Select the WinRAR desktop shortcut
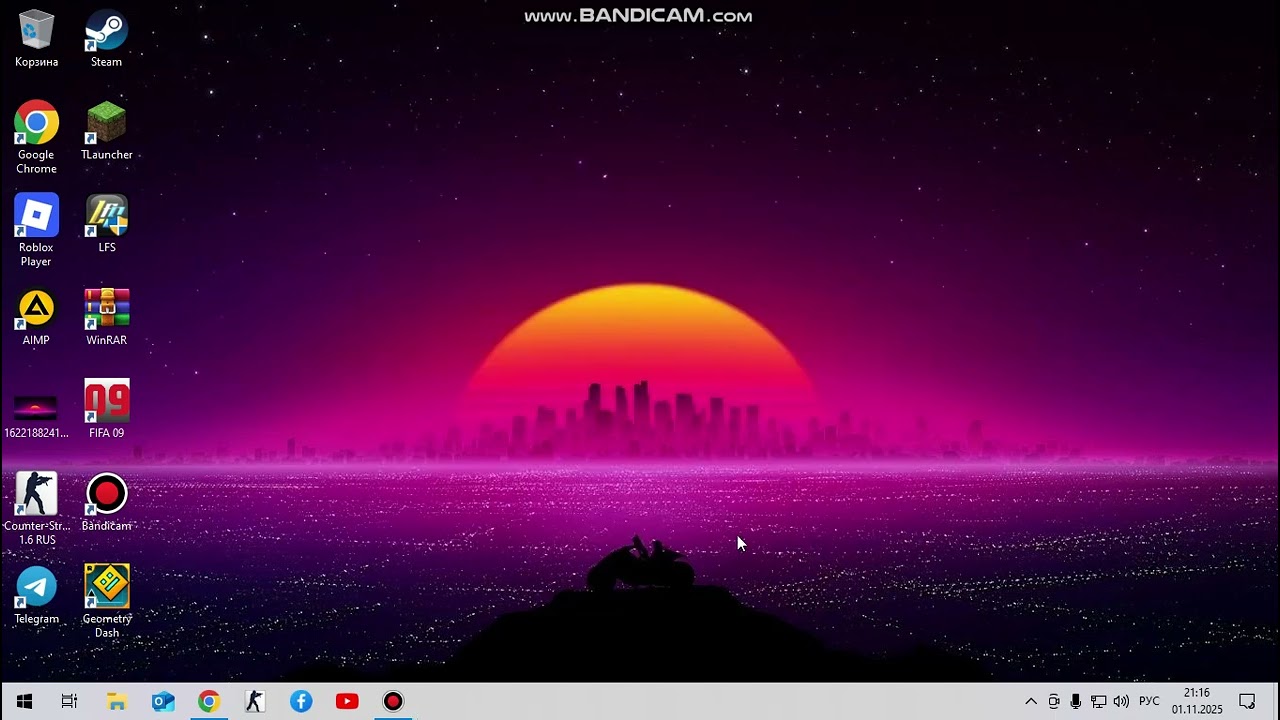This screenshot has height=720, width=1280. [106, 317]
